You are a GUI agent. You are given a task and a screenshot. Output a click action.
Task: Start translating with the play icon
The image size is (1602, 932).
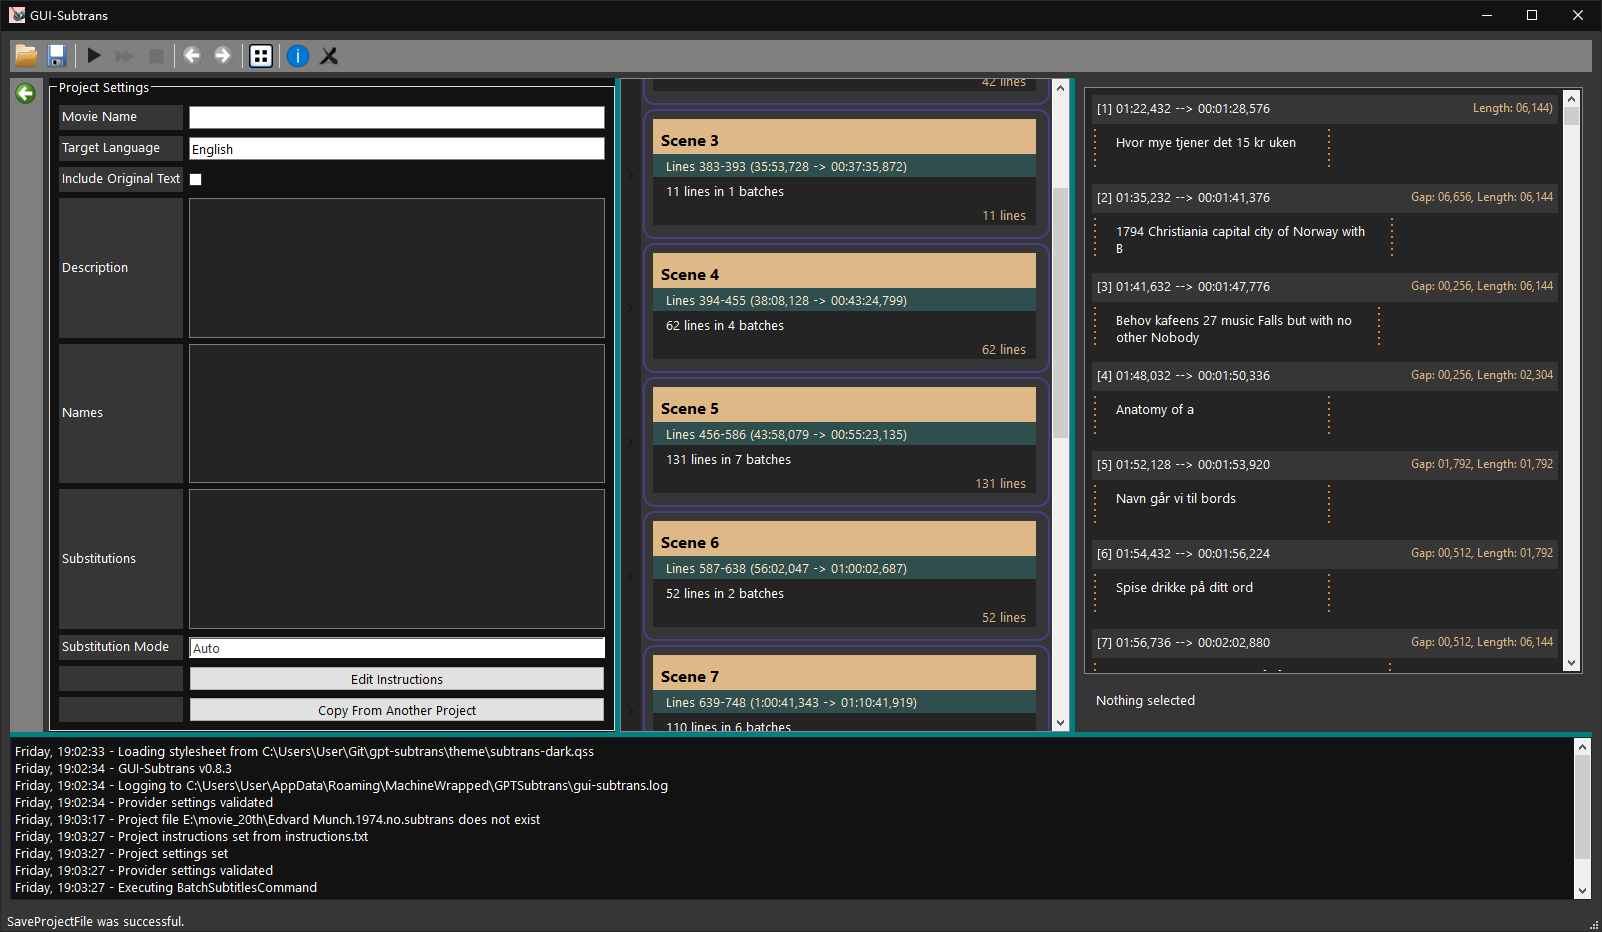coord(94,56)
